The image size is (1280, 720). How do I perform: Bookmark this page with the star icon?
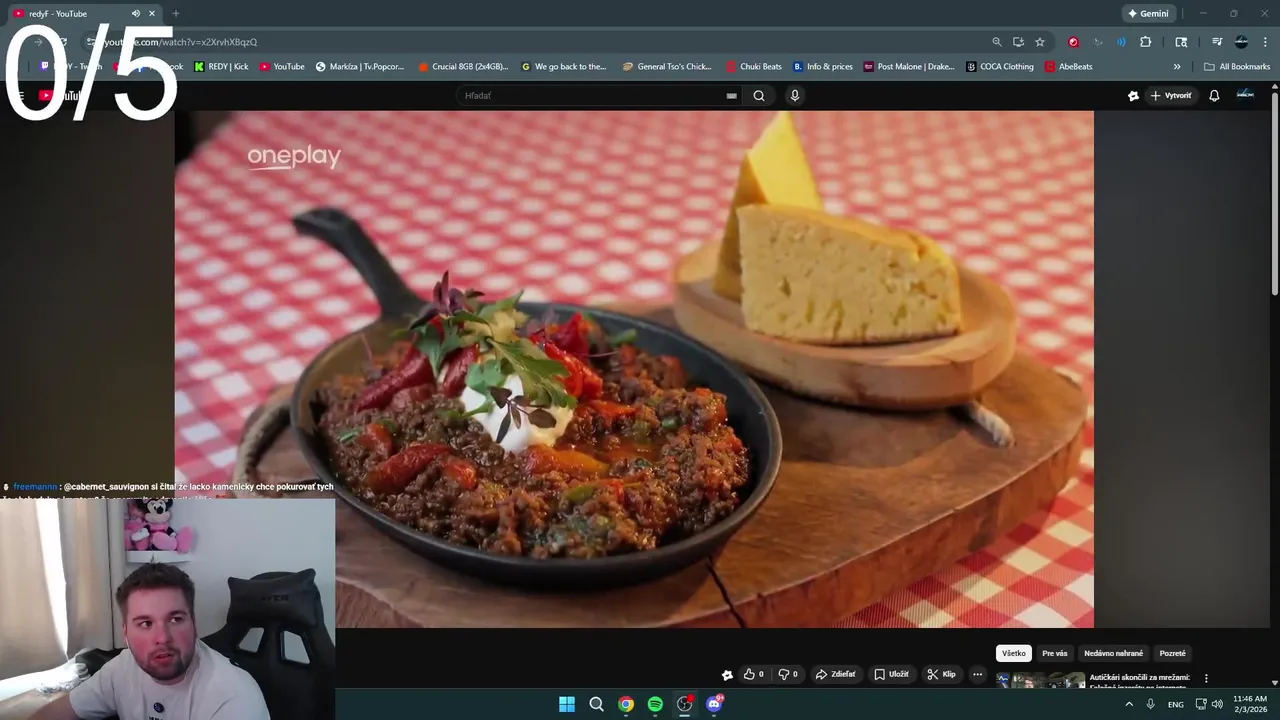1040,42
